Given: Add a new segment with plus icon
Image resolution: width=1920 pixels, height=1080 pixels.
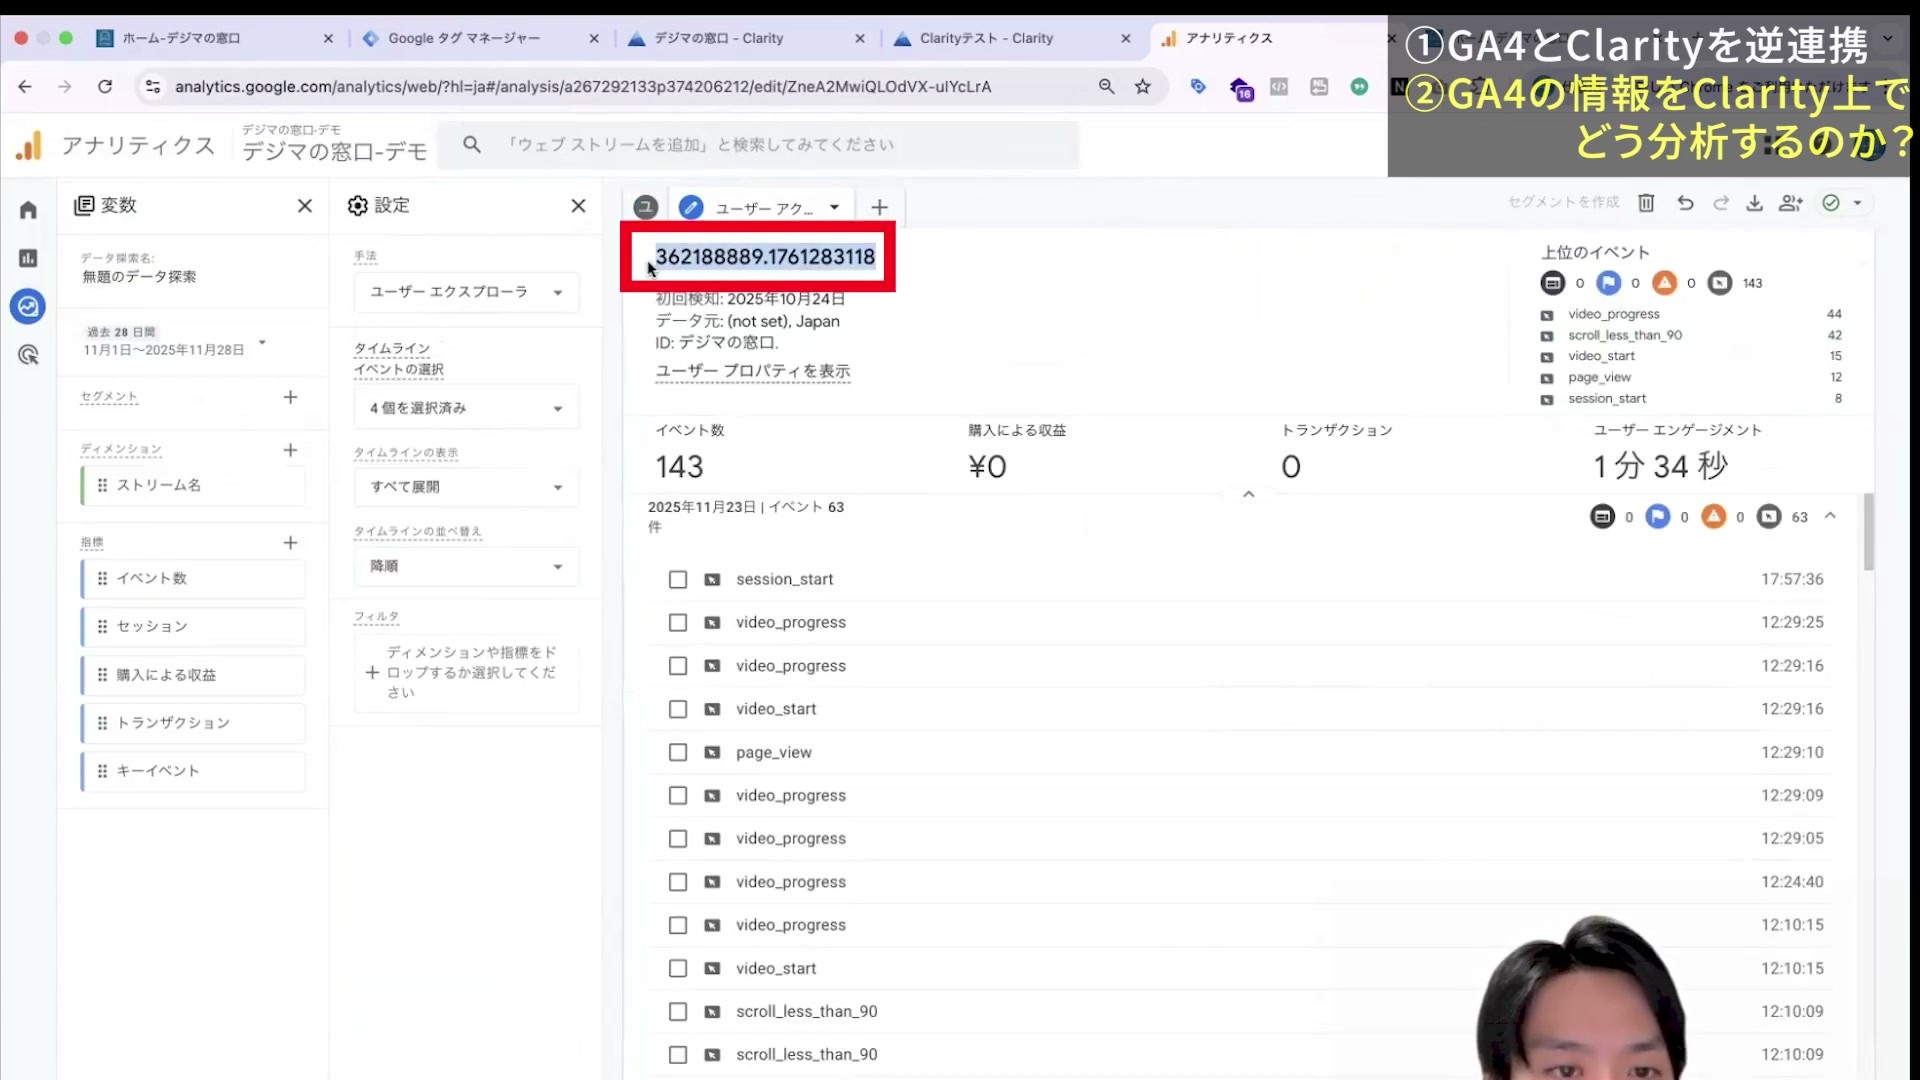Looking at the screenshot, I should click(290, 397).
